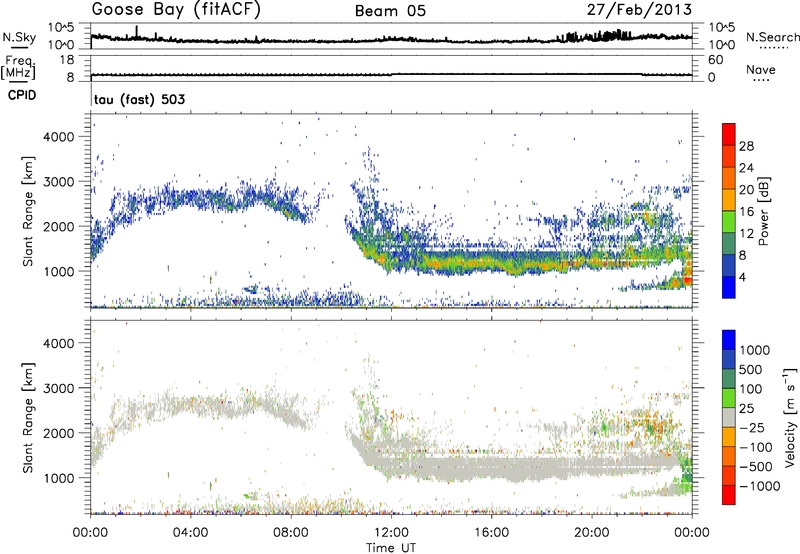Click the 'Beam 05' label
Image resolution: width=800 pixels, height=554 pixels.
pos(390,11)
